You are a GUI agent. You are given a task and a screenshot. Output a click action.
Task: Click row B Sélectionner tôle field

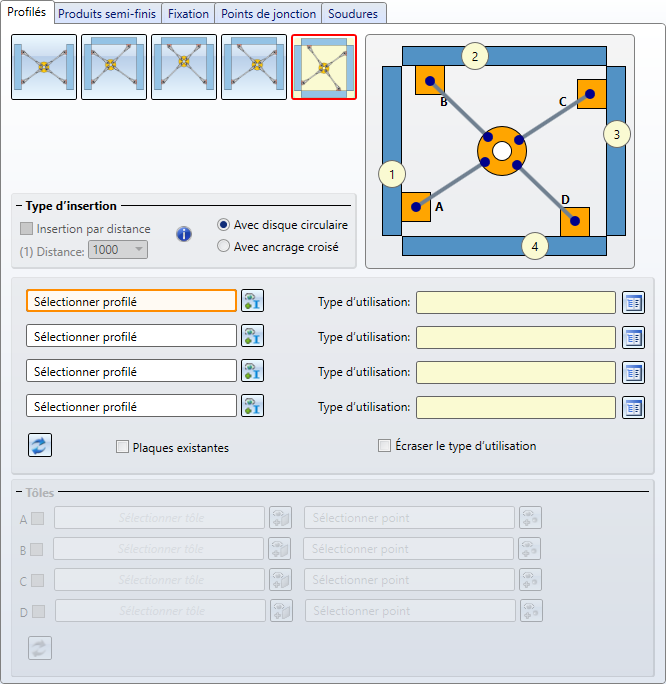[158, 548]
